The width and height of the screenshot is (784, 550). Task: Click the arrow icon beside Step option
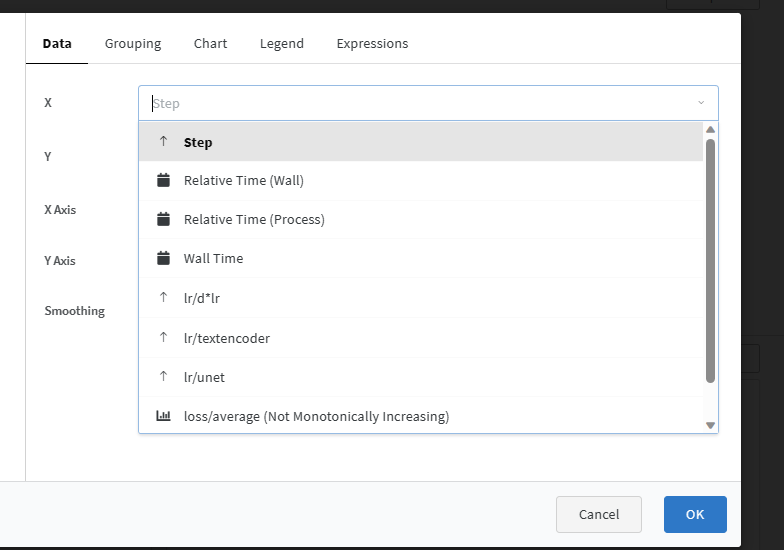coord(163,142)
